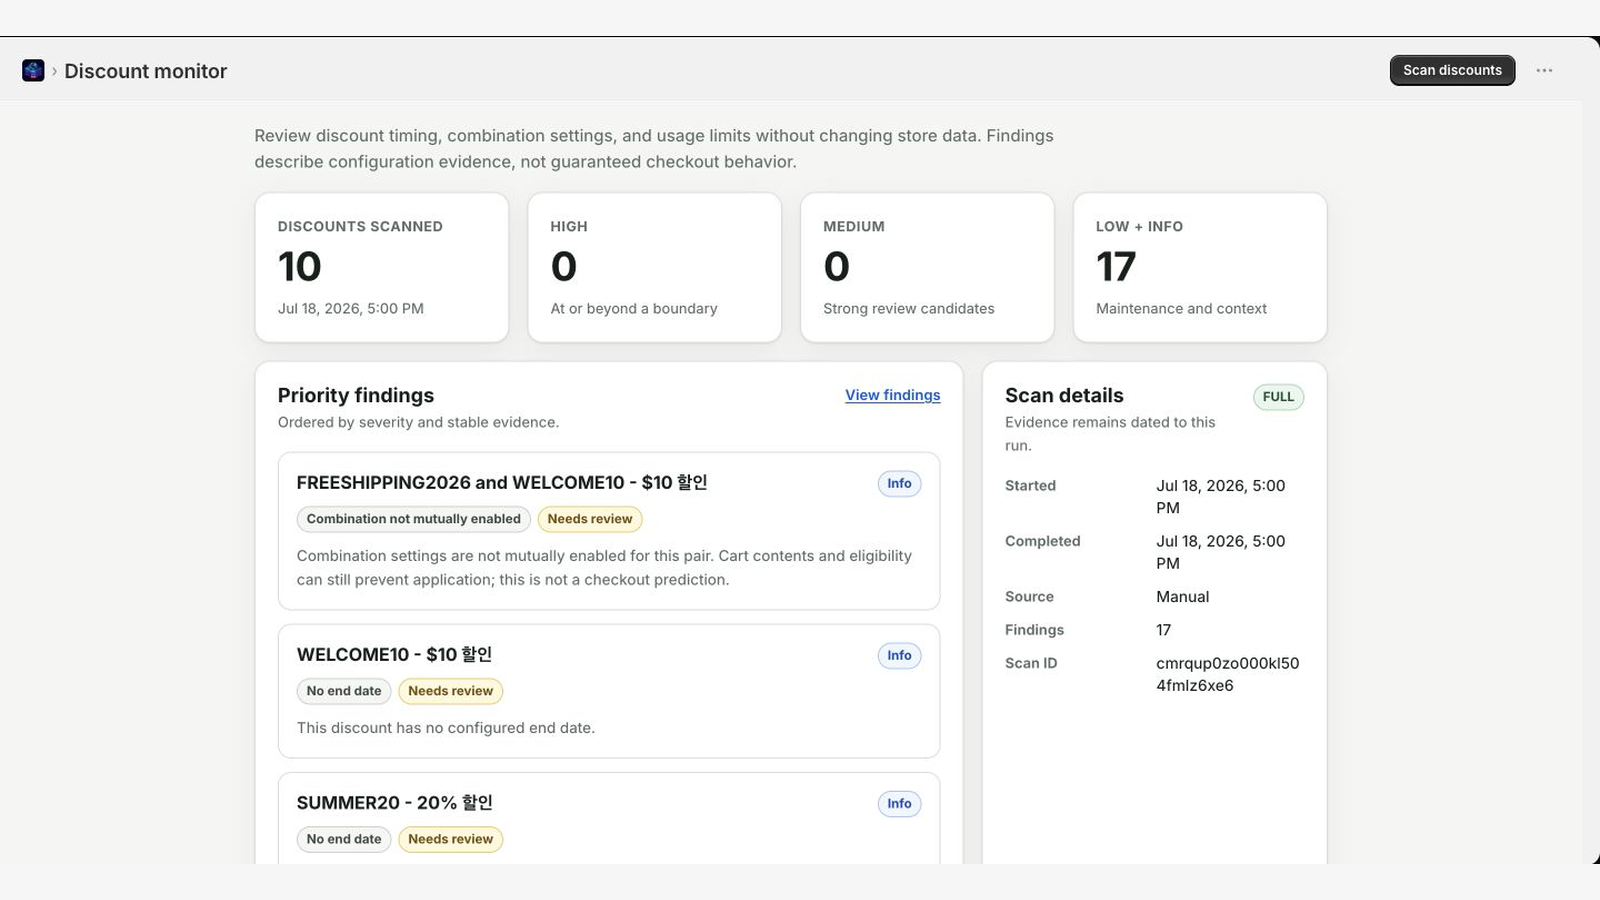The width and height of the screenshot is (1600, 900).
Task: Open the WELCOME10 - $10 finding title
Action: [x=394, y=655]
